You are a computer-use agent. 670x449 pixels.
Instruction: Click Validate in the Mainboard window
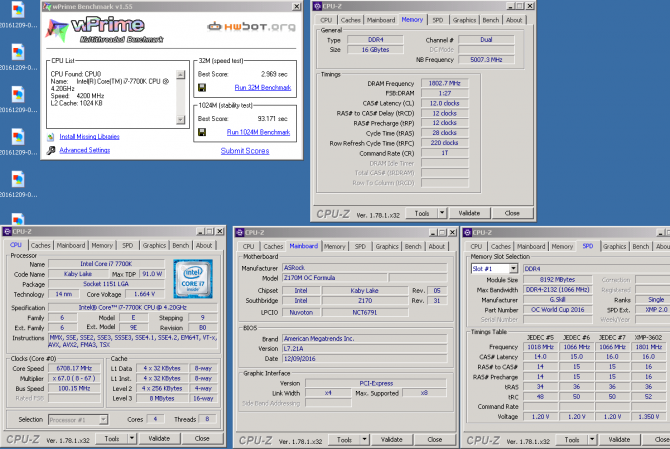[x=391, y=439]
